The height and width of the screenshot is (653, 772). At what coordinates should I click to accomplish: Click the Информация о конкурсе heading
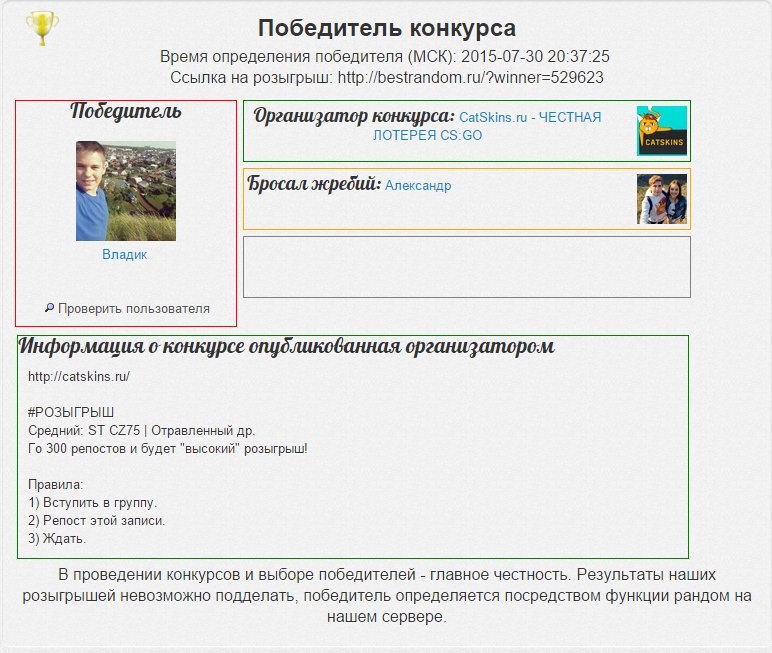[287, 347]
